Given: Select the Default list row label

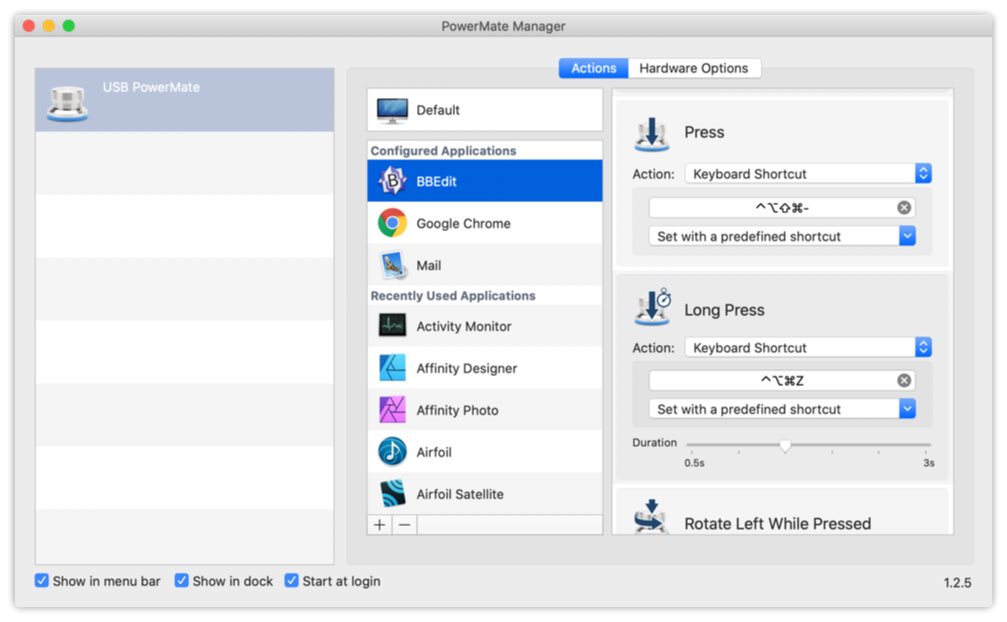Looking at the screenshot, I should coord(438,110).
